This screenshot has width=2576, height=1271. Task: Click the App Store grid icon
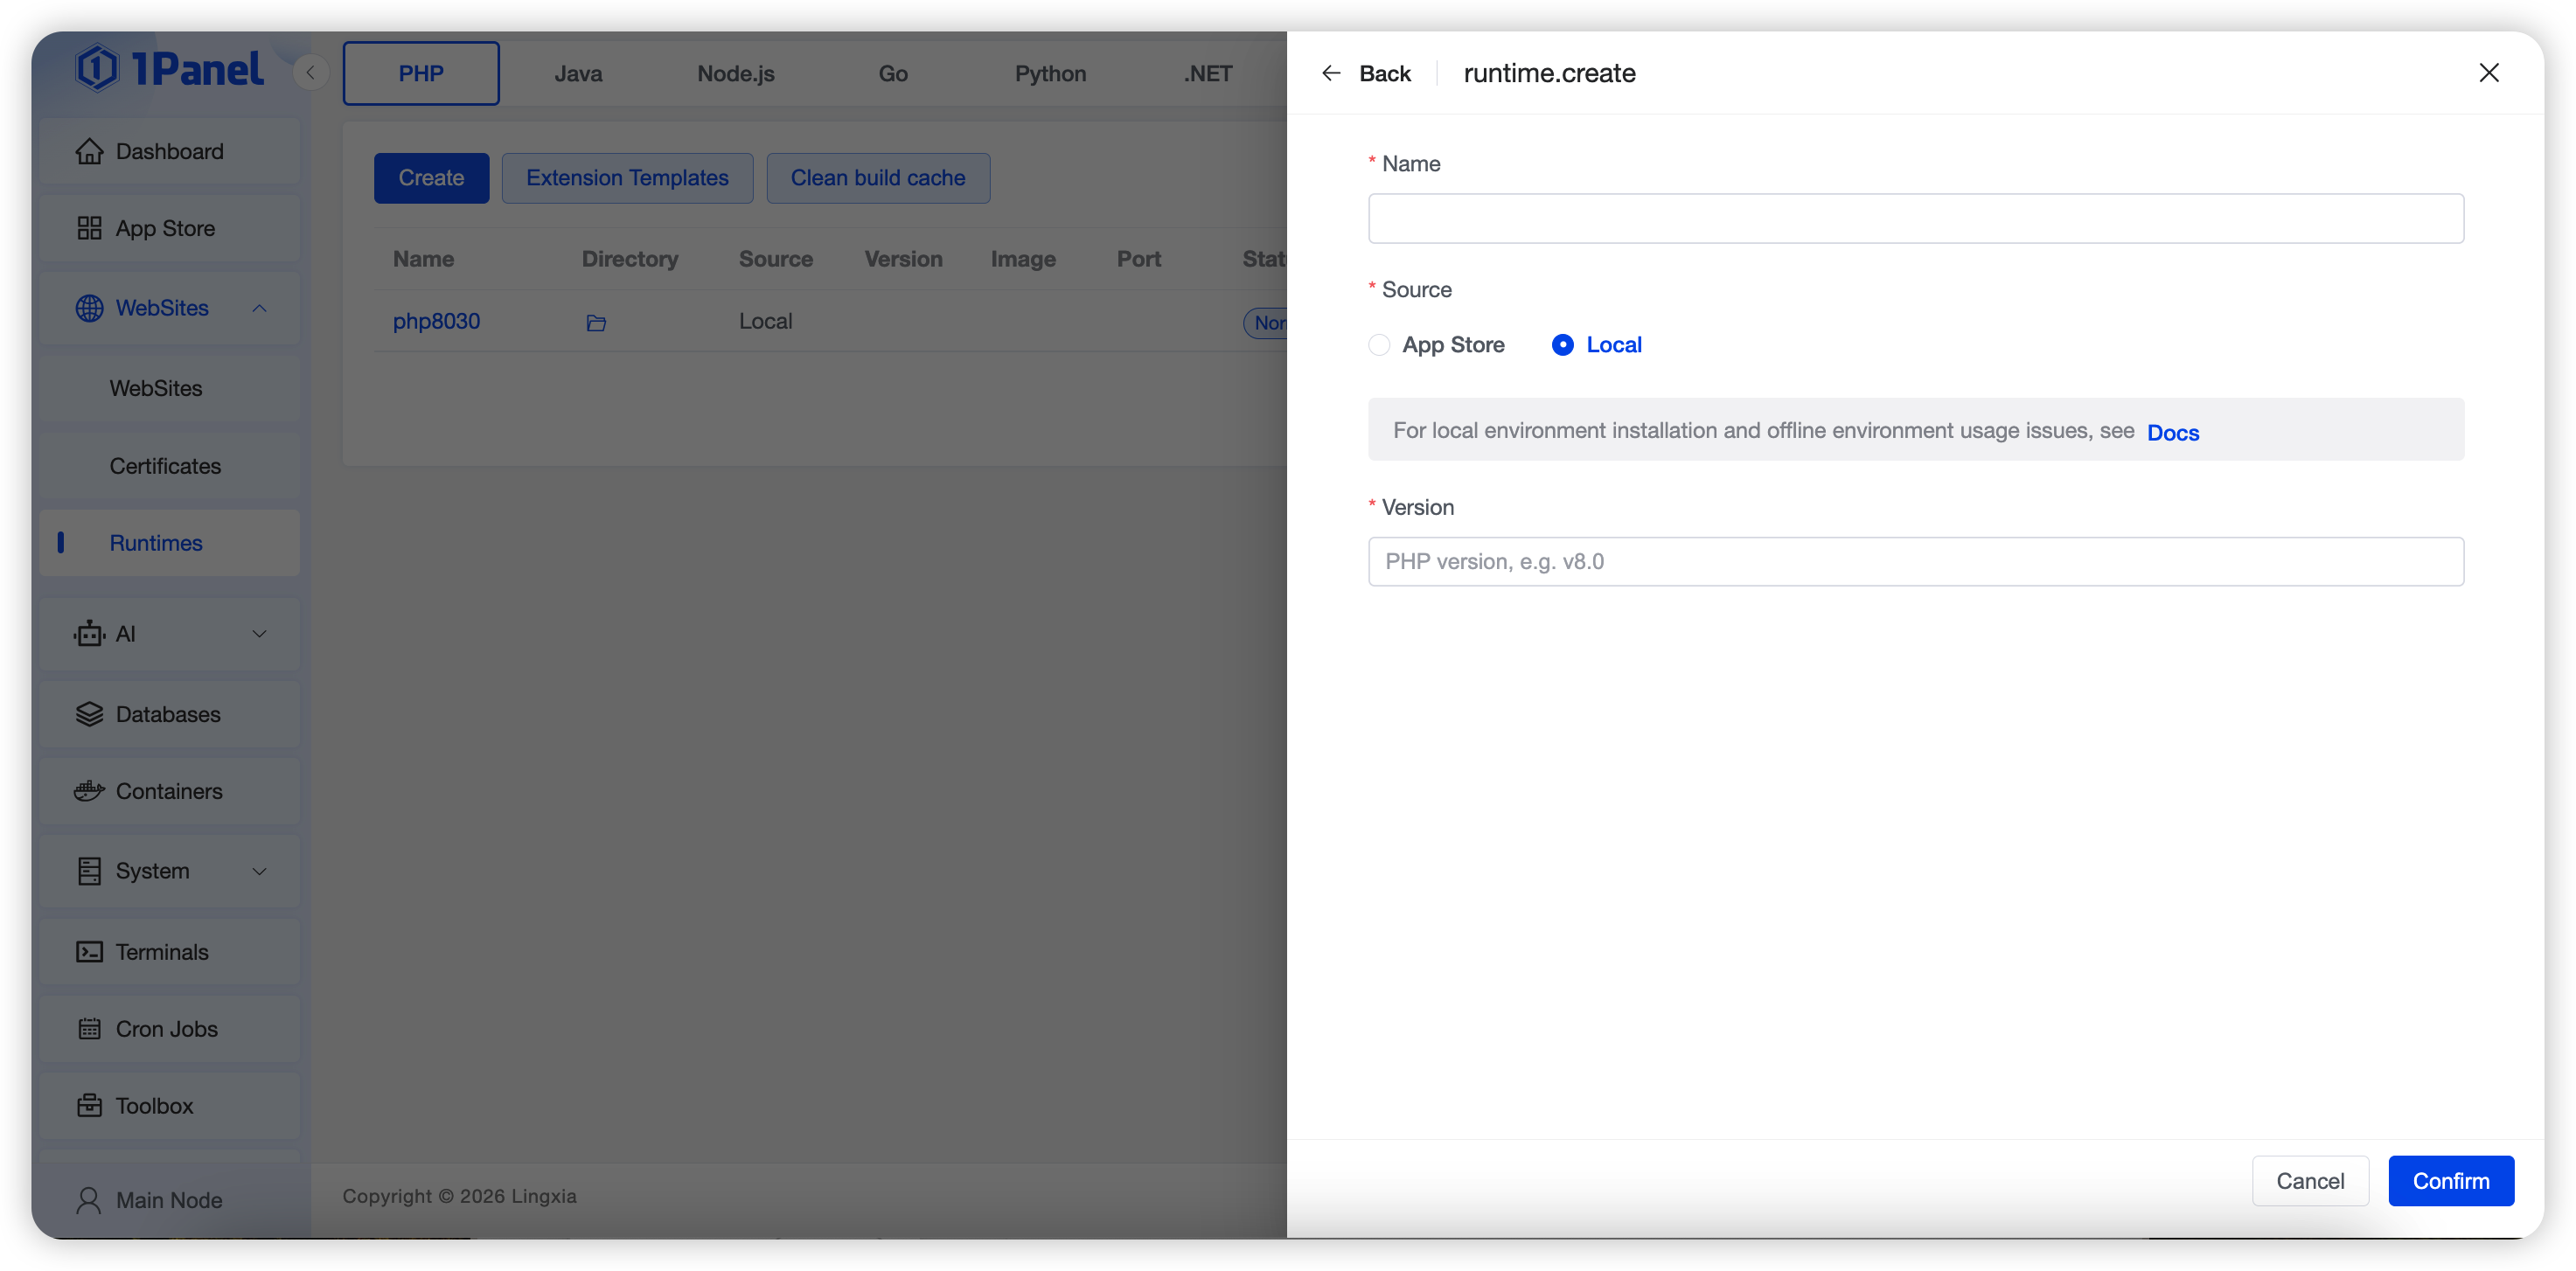click(x=89, y=228)
